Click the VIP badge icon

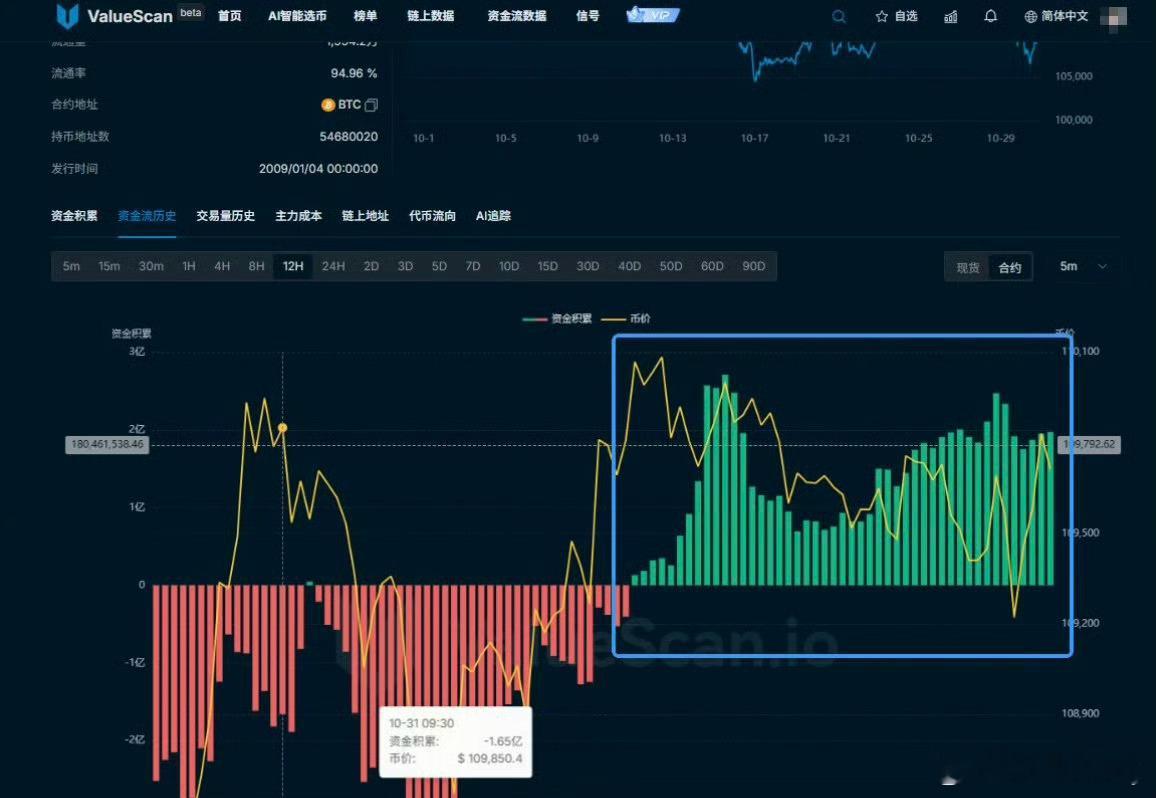tap(651, 14)
